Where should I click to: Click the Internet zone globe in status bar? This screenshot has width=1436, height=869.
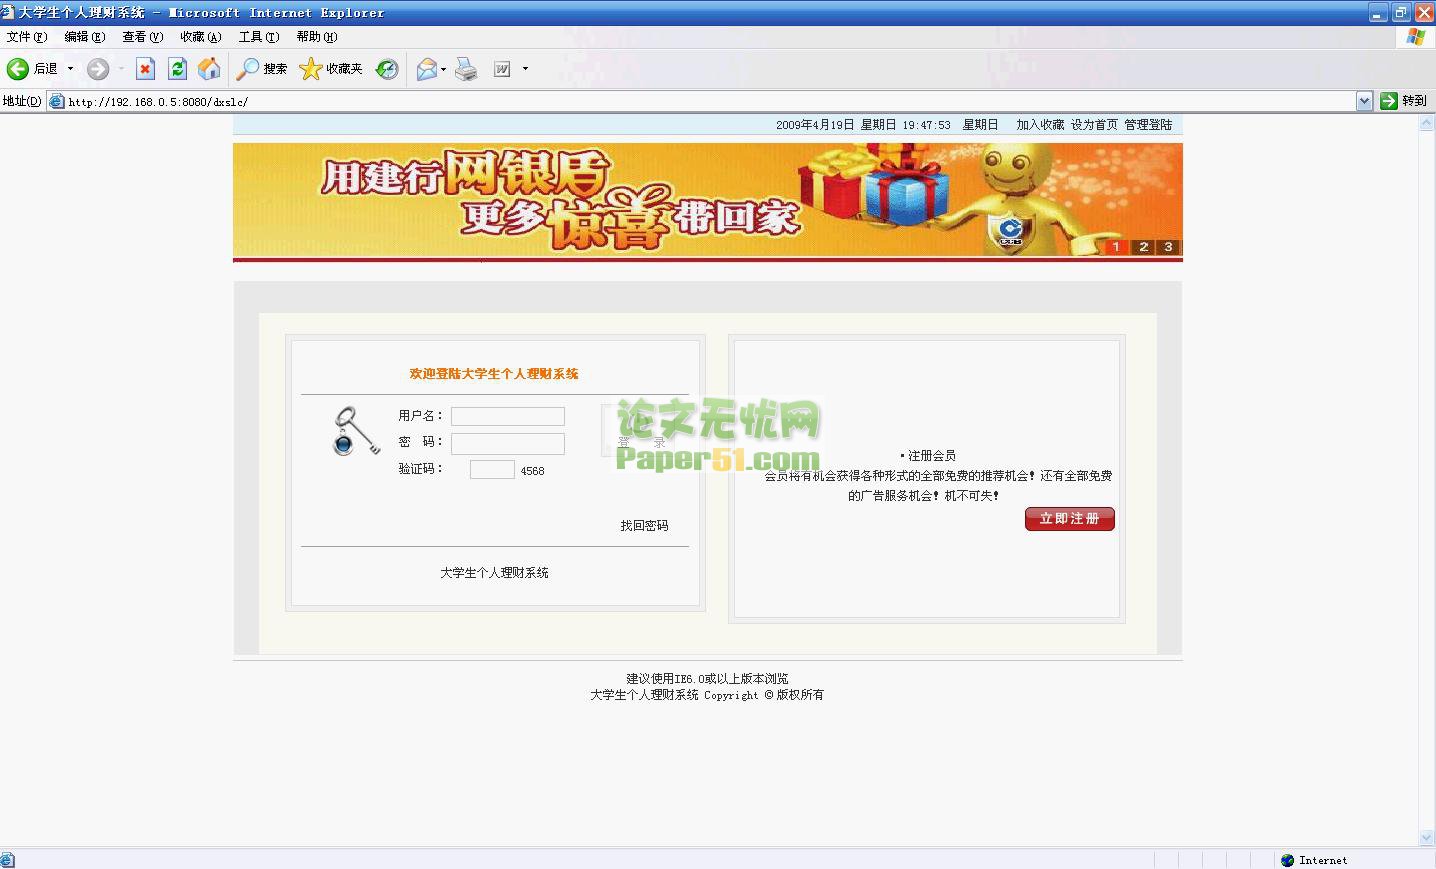click(1287, 860)
